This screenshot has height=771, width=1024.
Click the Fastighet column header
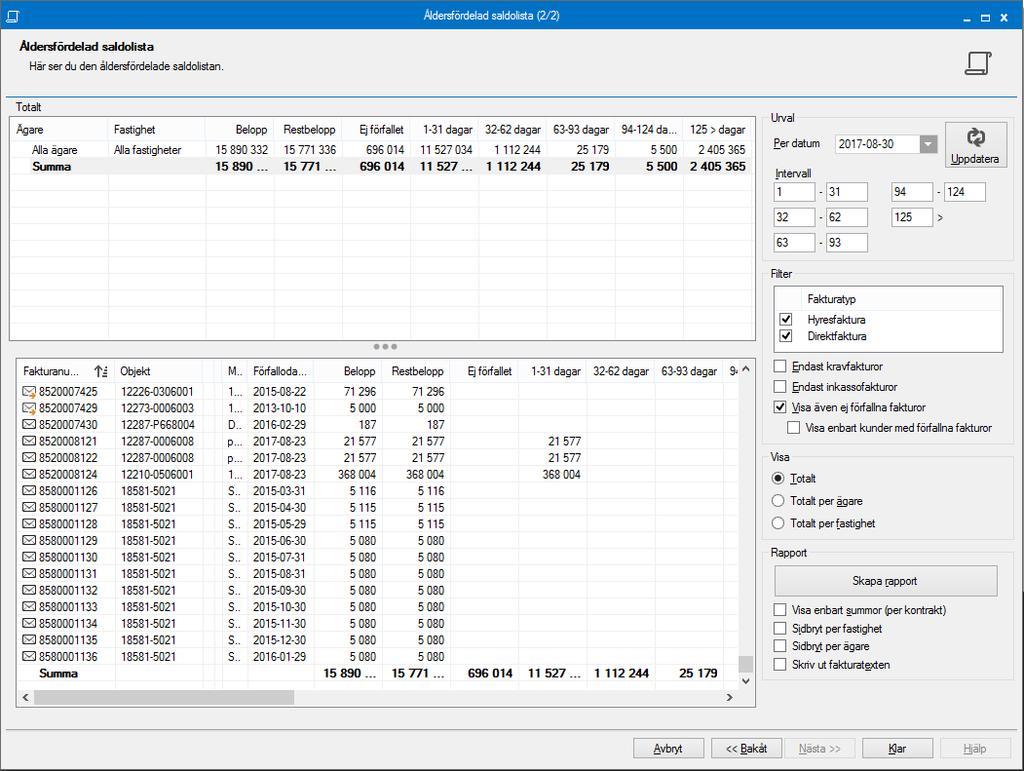pyautogui.click(x=157, y=130)
